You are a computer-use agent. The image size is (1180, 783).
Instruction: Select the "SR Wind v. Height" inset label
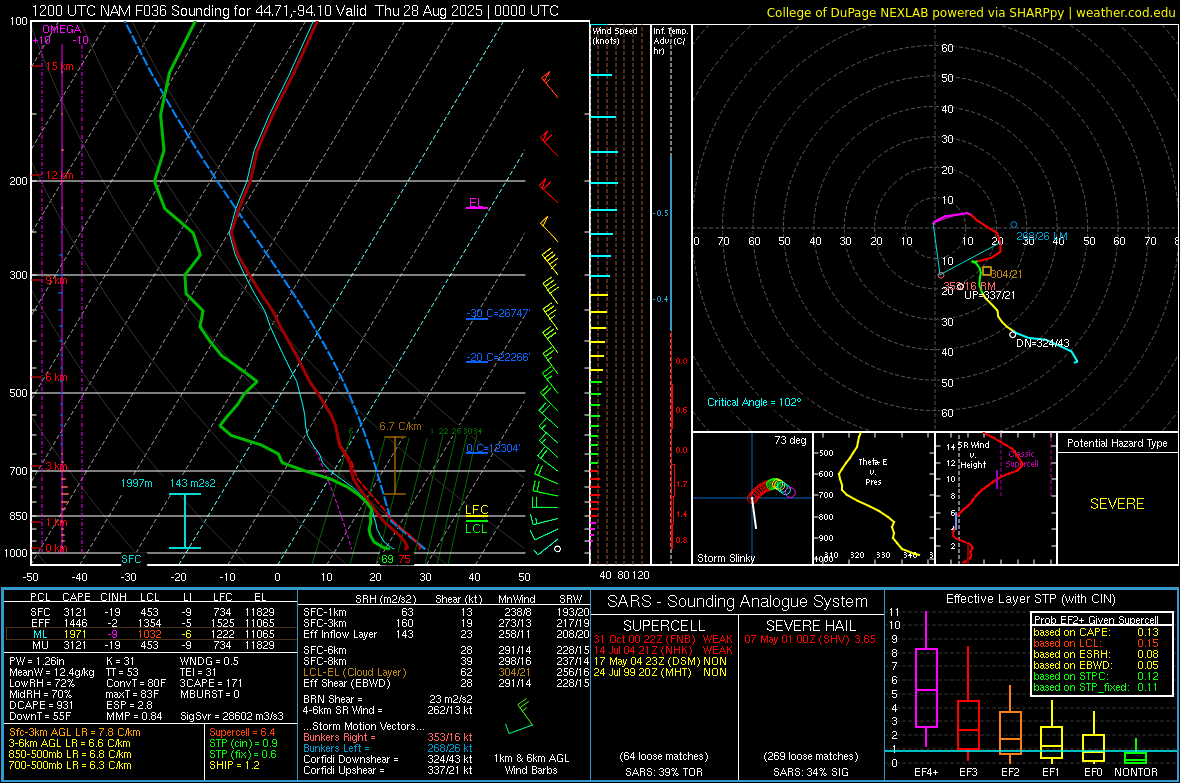click(973, 455)
